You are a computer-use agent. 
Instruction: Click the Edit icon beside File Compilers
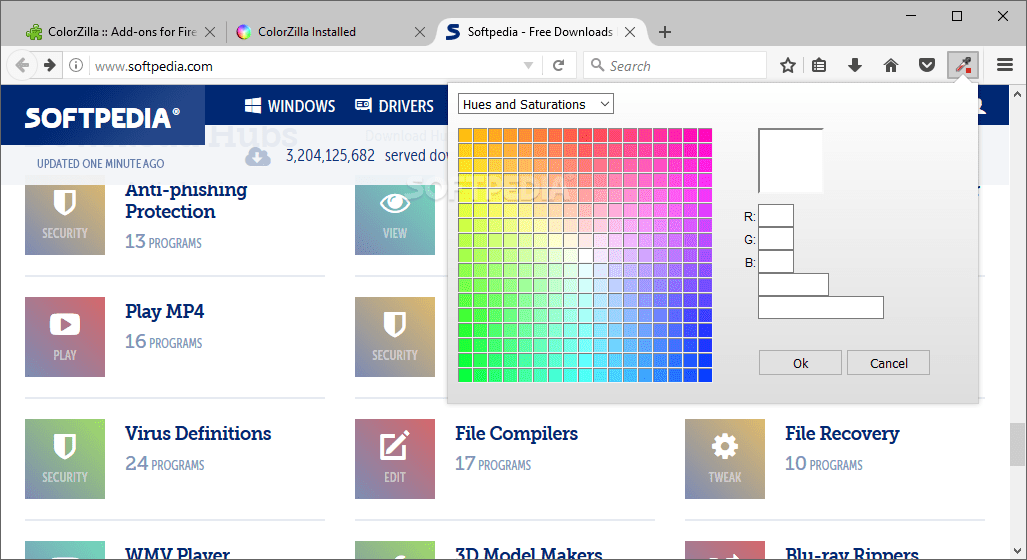coord(395,458)
